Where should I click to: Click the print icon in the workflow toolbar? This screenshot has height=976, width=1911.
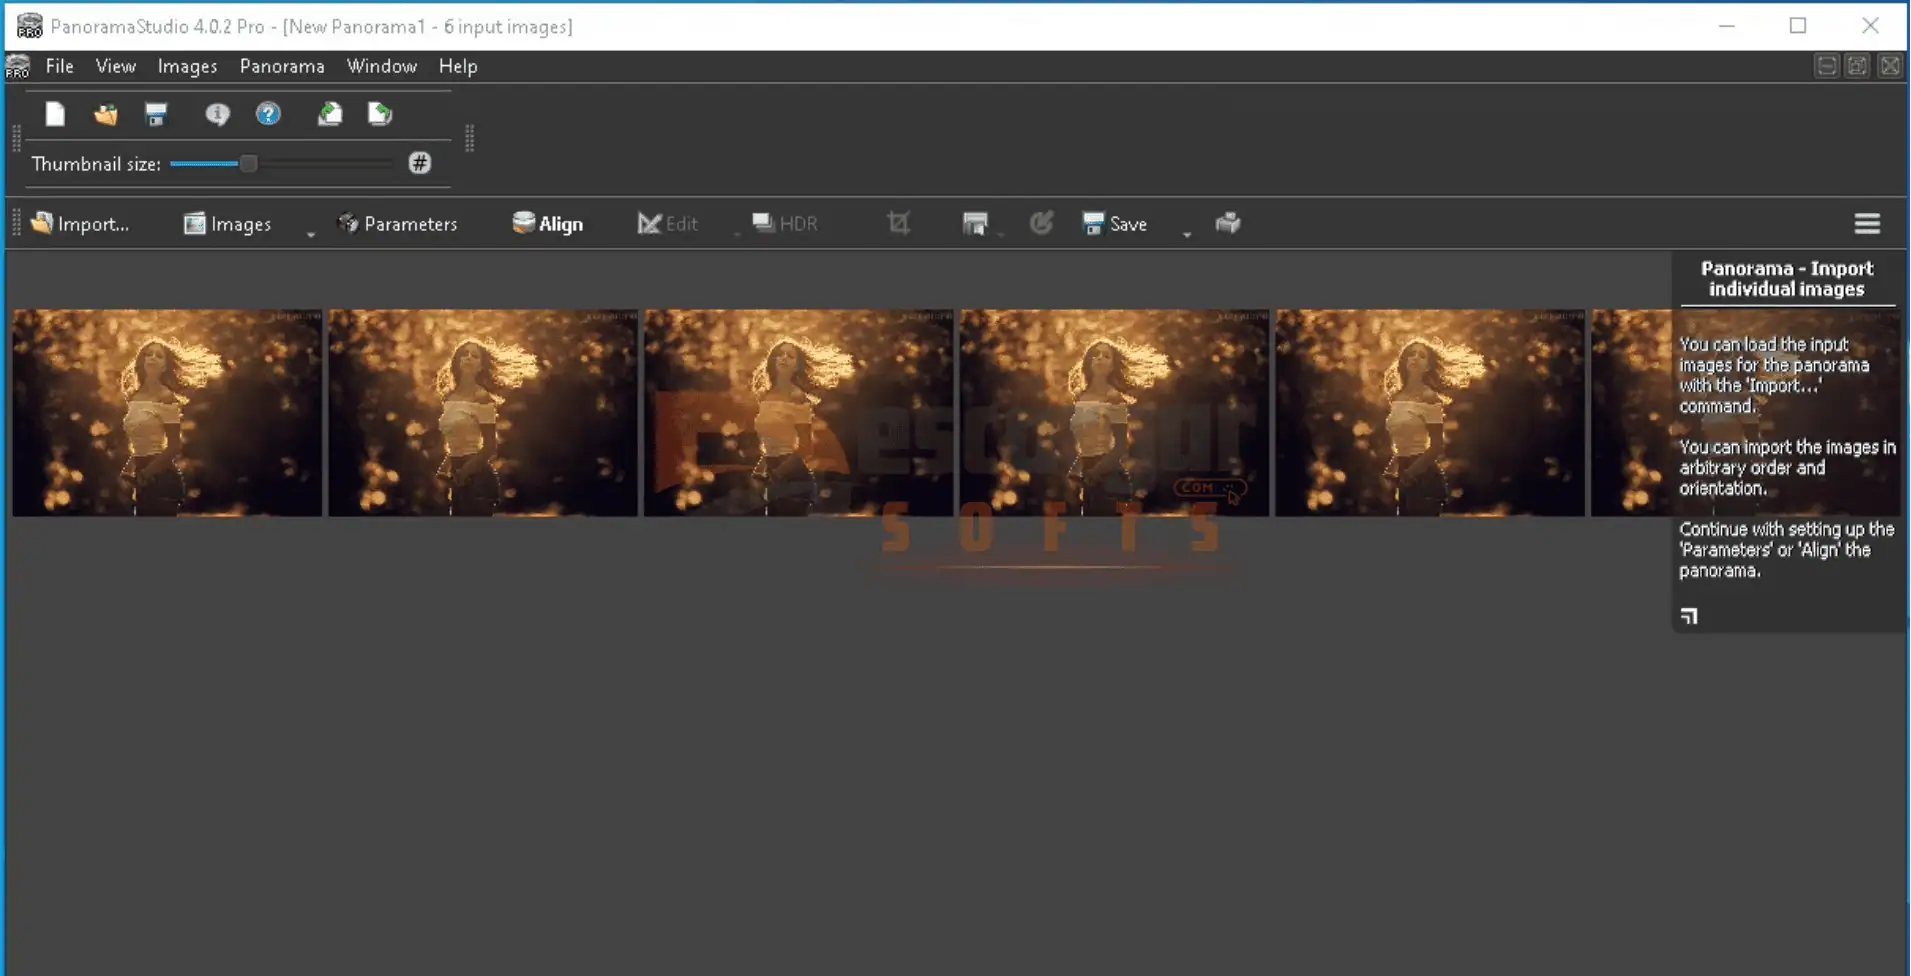(1228, 224)
